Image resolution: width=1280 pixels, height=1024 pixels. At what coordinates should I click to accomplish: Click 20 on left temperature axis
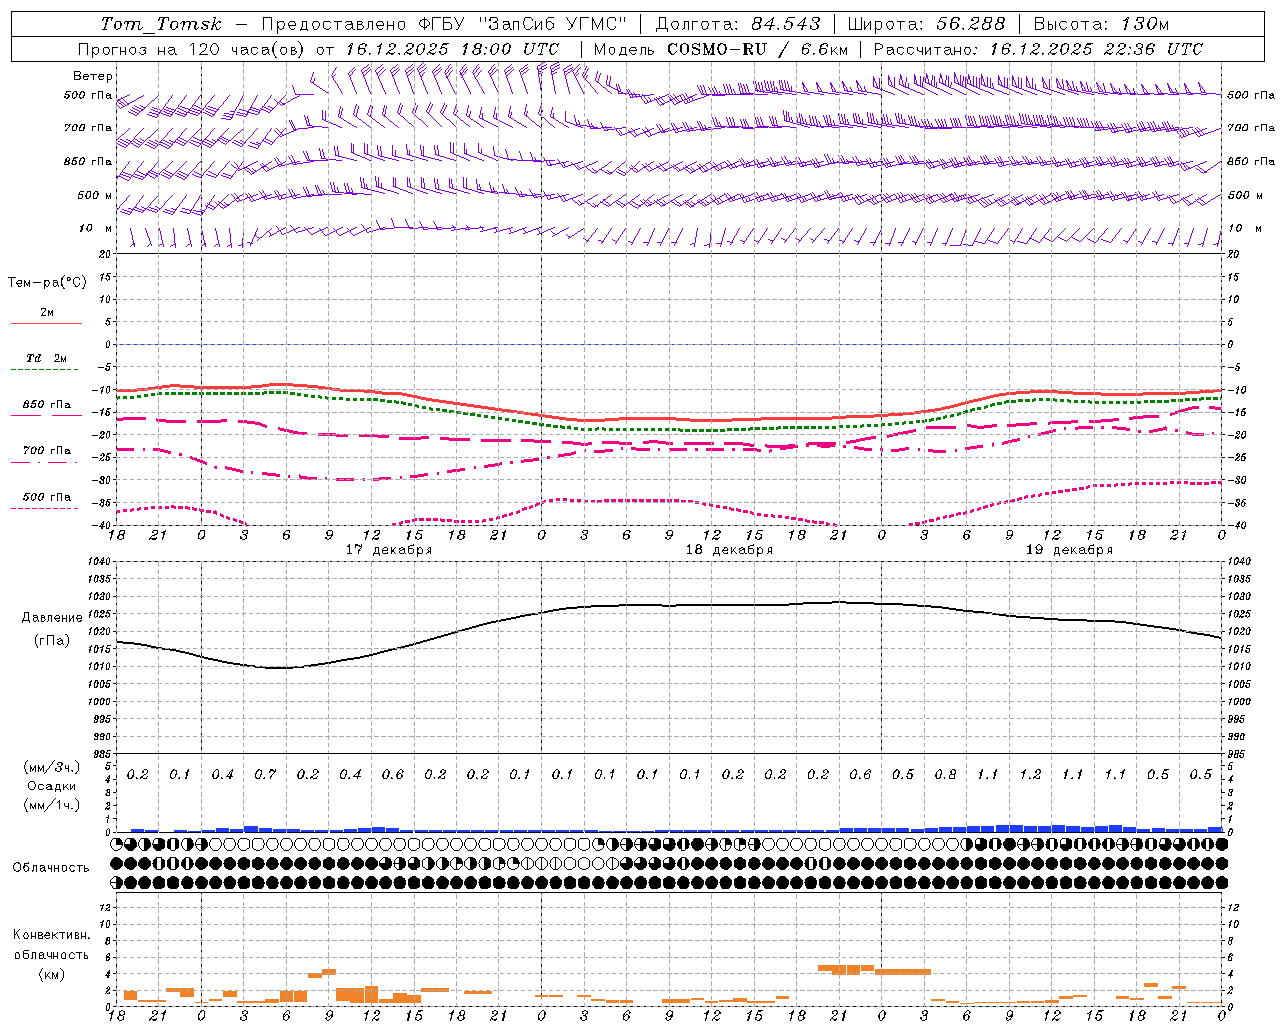click(104, 255)
